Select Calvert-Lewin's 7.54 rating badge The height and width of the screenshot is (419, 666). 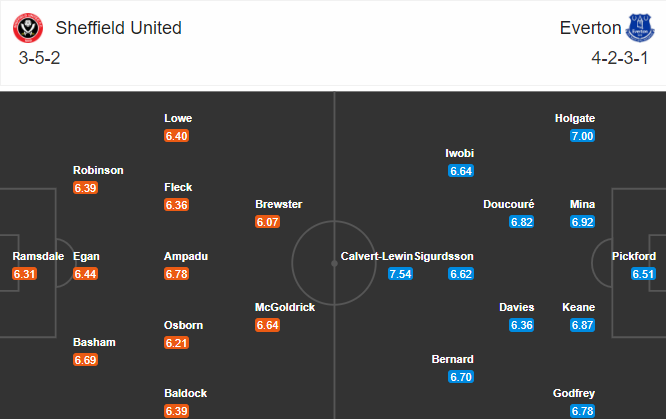[400, 274]
